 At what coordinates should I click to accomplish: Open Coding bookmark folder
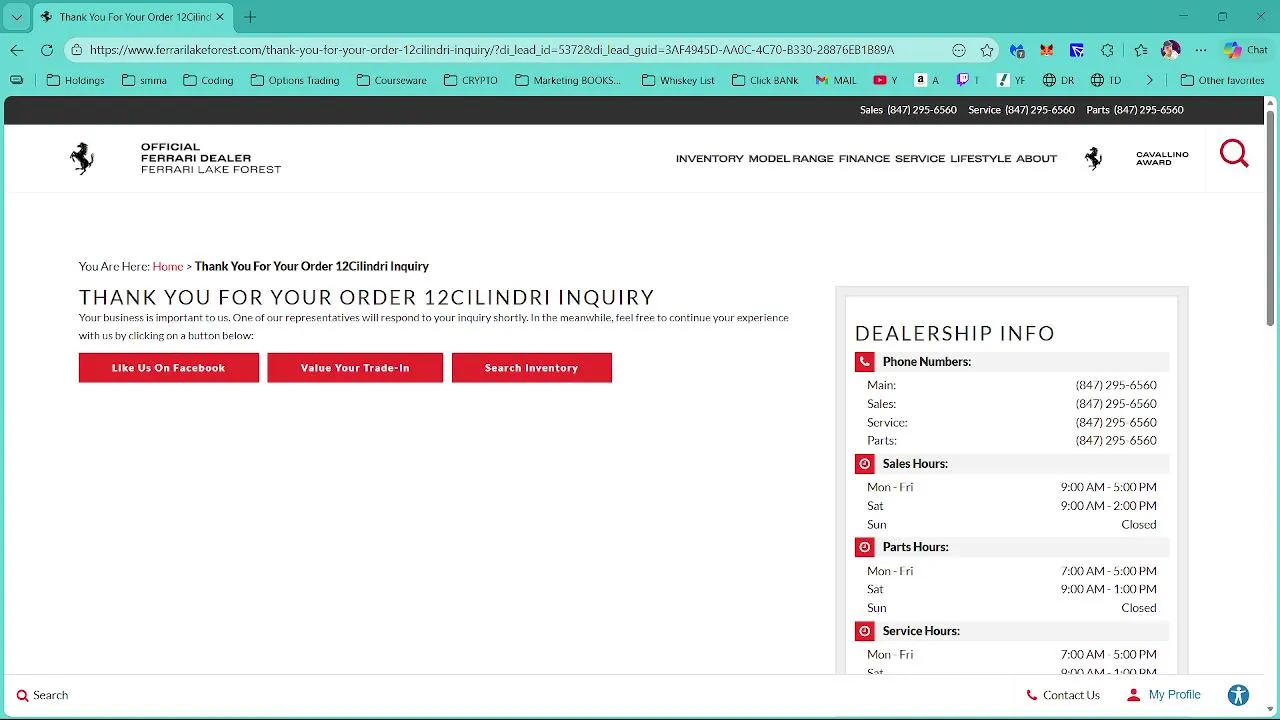208,80
